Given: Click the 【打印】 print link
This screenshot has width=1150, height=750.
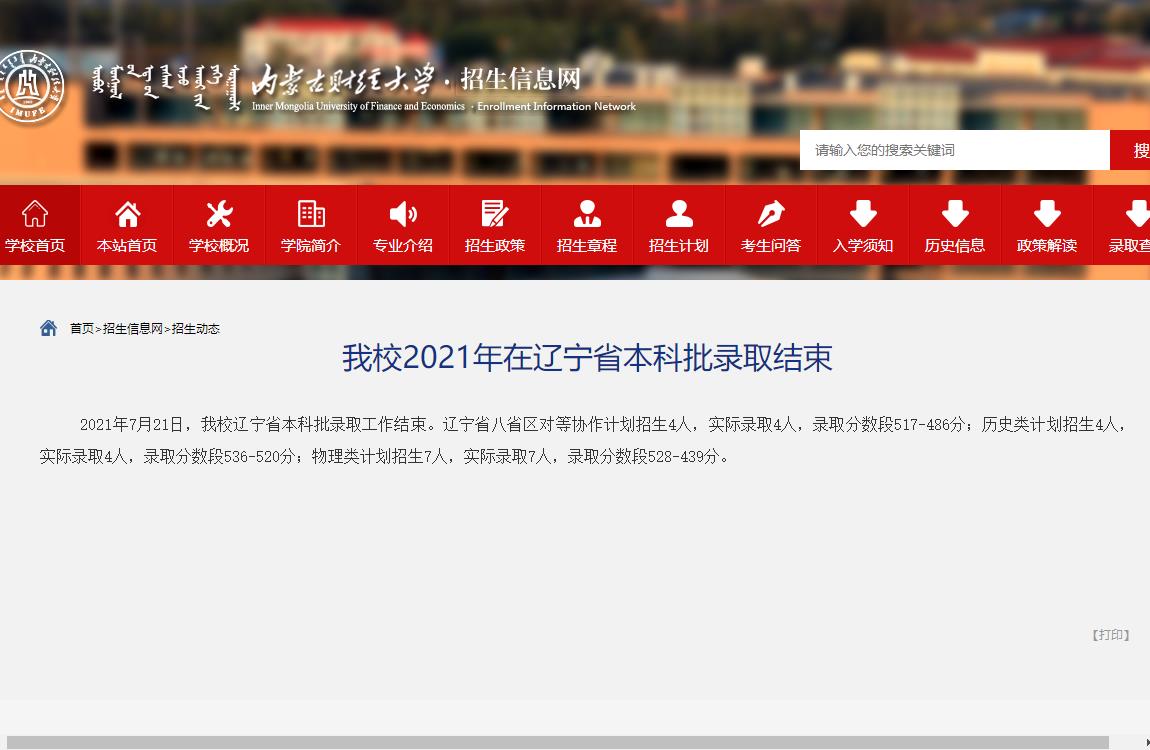Looking at the screenshot, I should tap(1110, 635).
